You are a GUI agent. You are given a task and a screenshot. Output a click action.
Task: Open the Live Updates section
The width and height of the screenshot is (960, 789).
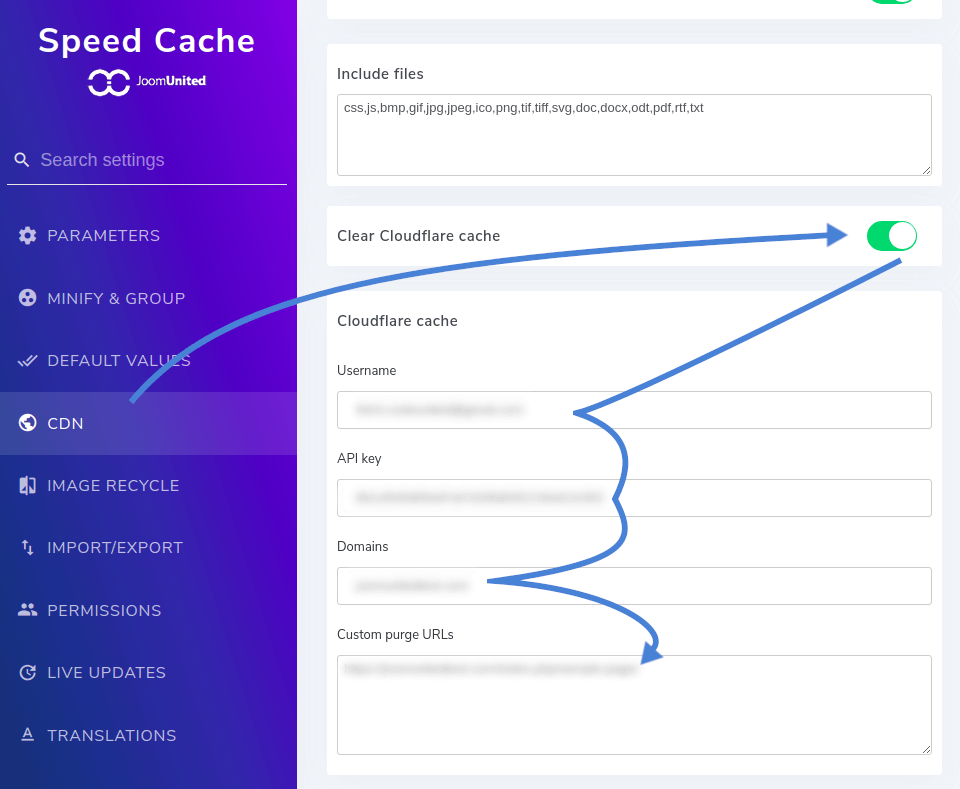[x=106, y=673]
